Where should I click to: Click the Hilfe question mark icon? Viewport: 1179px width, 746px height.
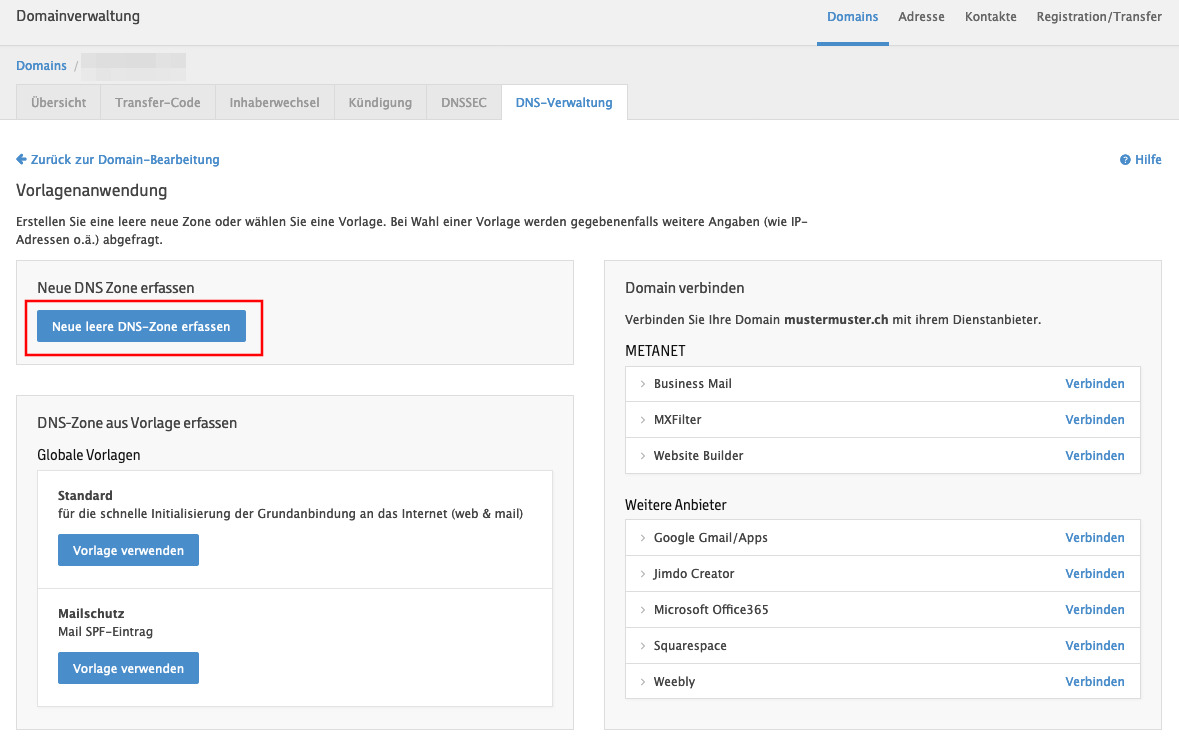pyautogui.click(x=1125, y=160)
